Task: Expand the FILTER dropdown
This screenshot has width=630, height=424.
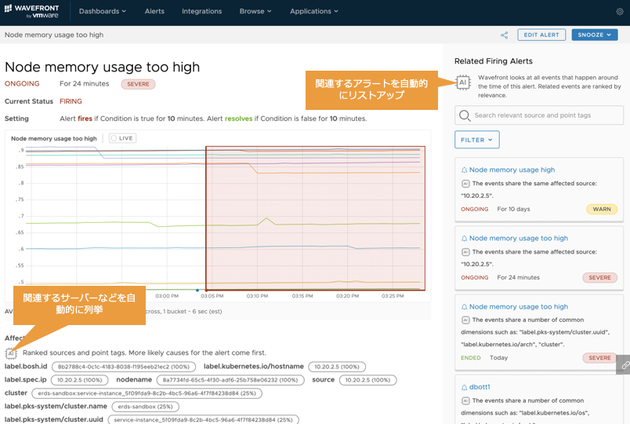Action: (477, 140)
